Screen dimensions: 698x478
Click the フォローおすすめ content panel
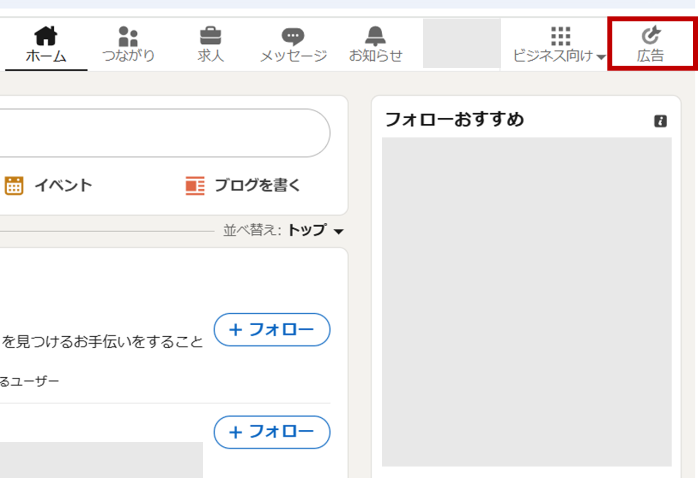(x=527, y=302)
